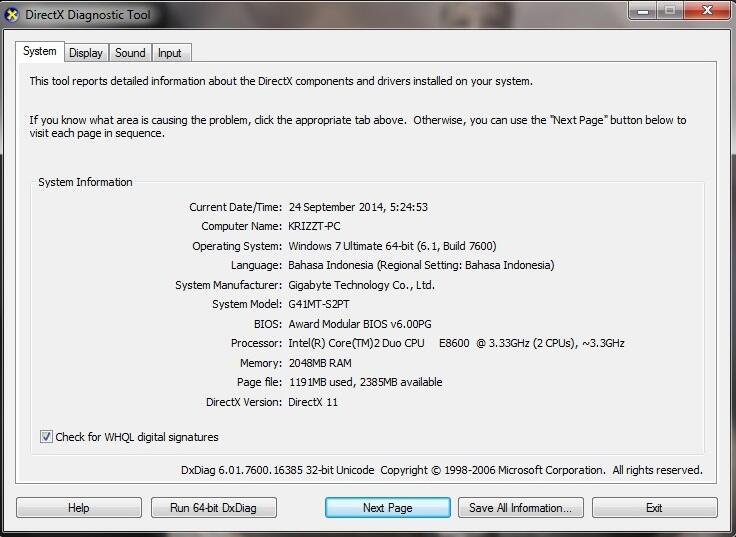Screen dimensions: 736x537
Task: Maximize the DirectX Diagnostic Tool window
Action: pos(670,10)
